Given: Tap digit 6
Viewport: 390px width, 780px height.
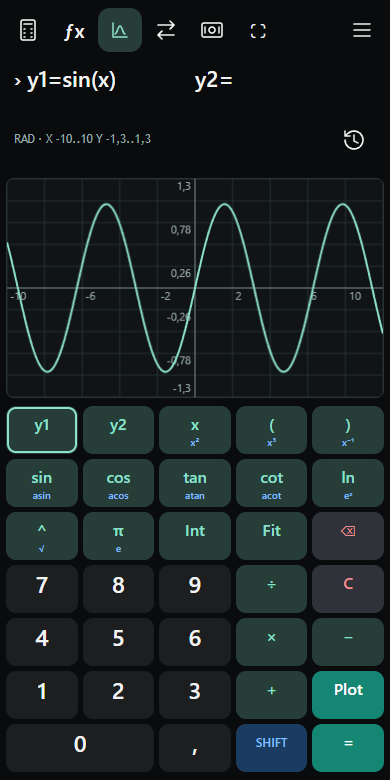Looking at the screenshot, I should 195,642.
